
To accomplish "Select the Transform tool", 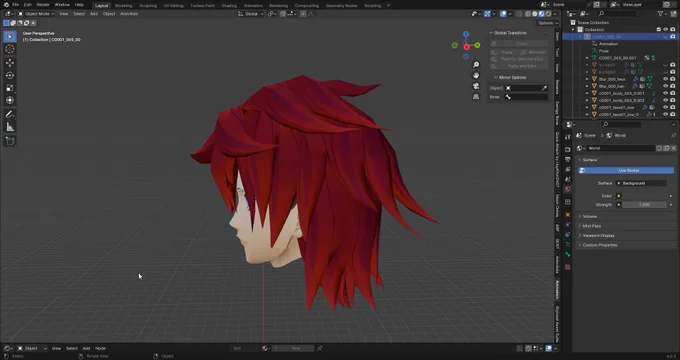I will click(10, 100).
